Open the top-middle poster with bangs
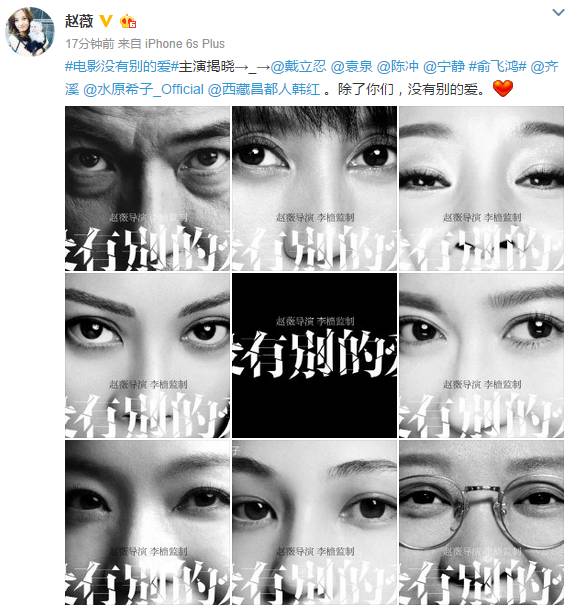 [314, 188]
